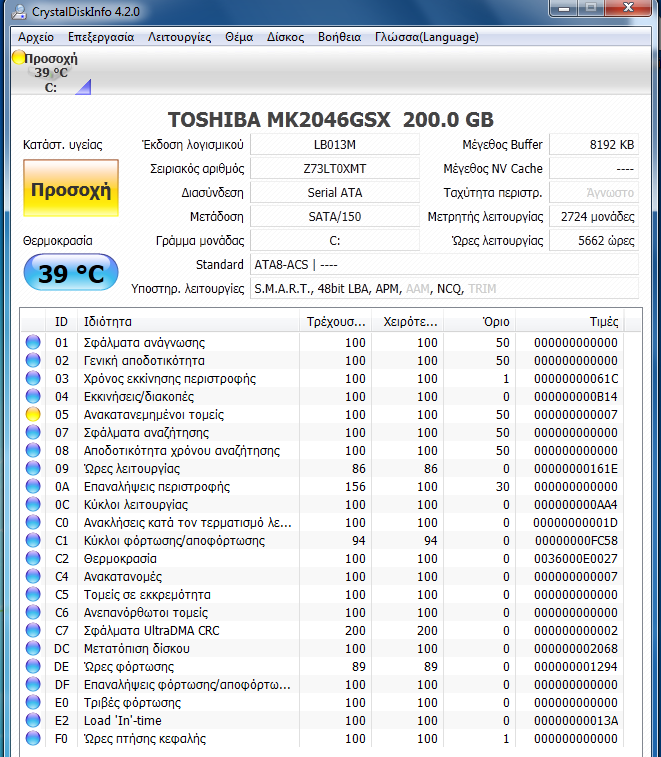This screenshot has height=757, width=661.
Task: Click the TOSHIBA MK2046GSX 200.0 GB title
Action: click(331, 120)
